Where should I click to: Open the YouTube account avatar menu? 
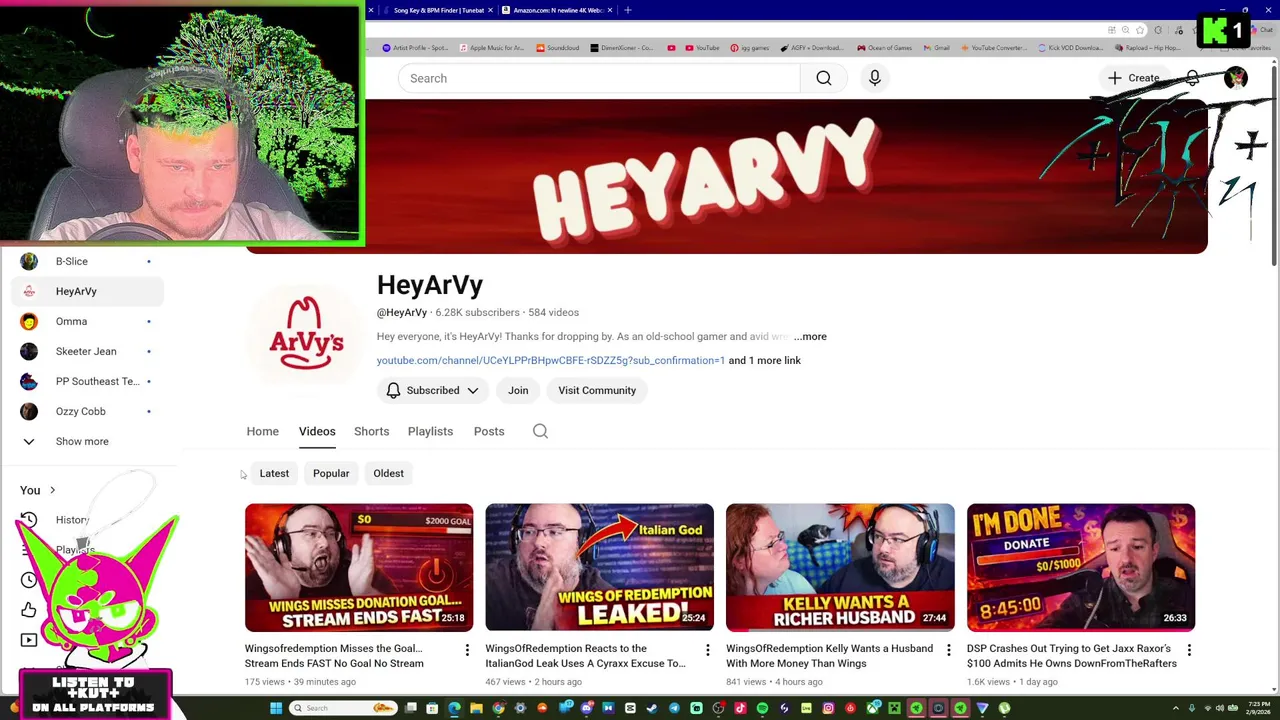click(x=1236, y=78)
